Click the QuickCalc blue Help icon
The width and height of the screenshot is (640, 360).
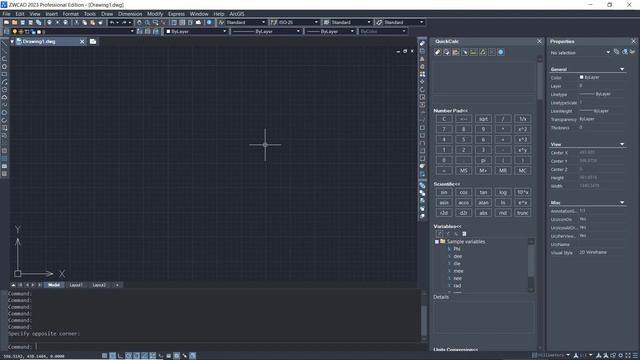(501, 52)
